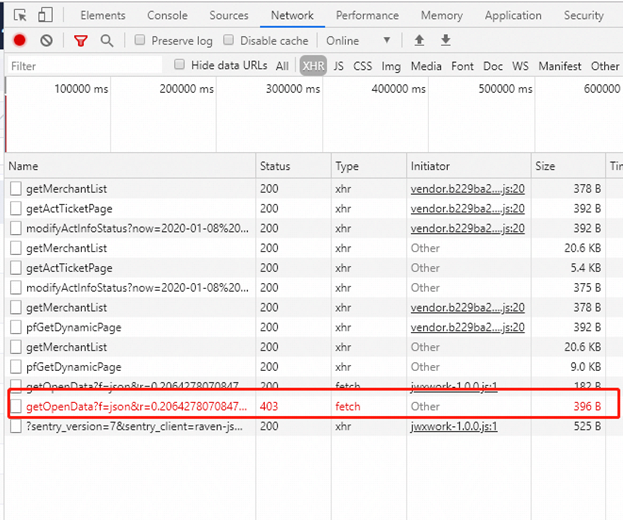This screenshot has width=623, height=520.
Task: Toggle the device toolbar icon
Action: [x=45, y=15]
